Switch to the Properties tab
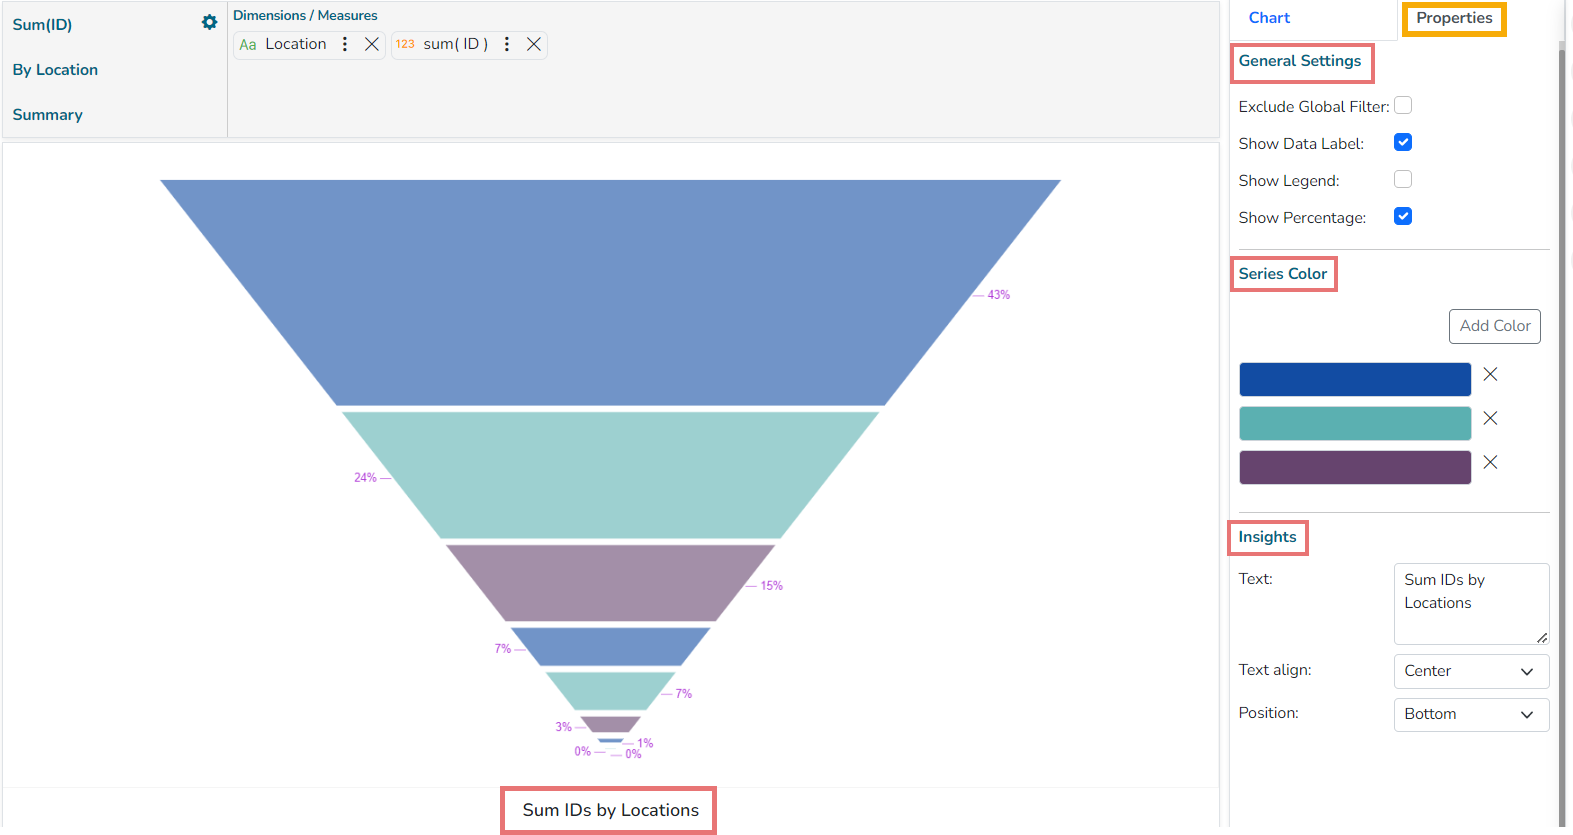Image resolution: width=1573 pixels, height=835 pixels. click(1453, 18)
